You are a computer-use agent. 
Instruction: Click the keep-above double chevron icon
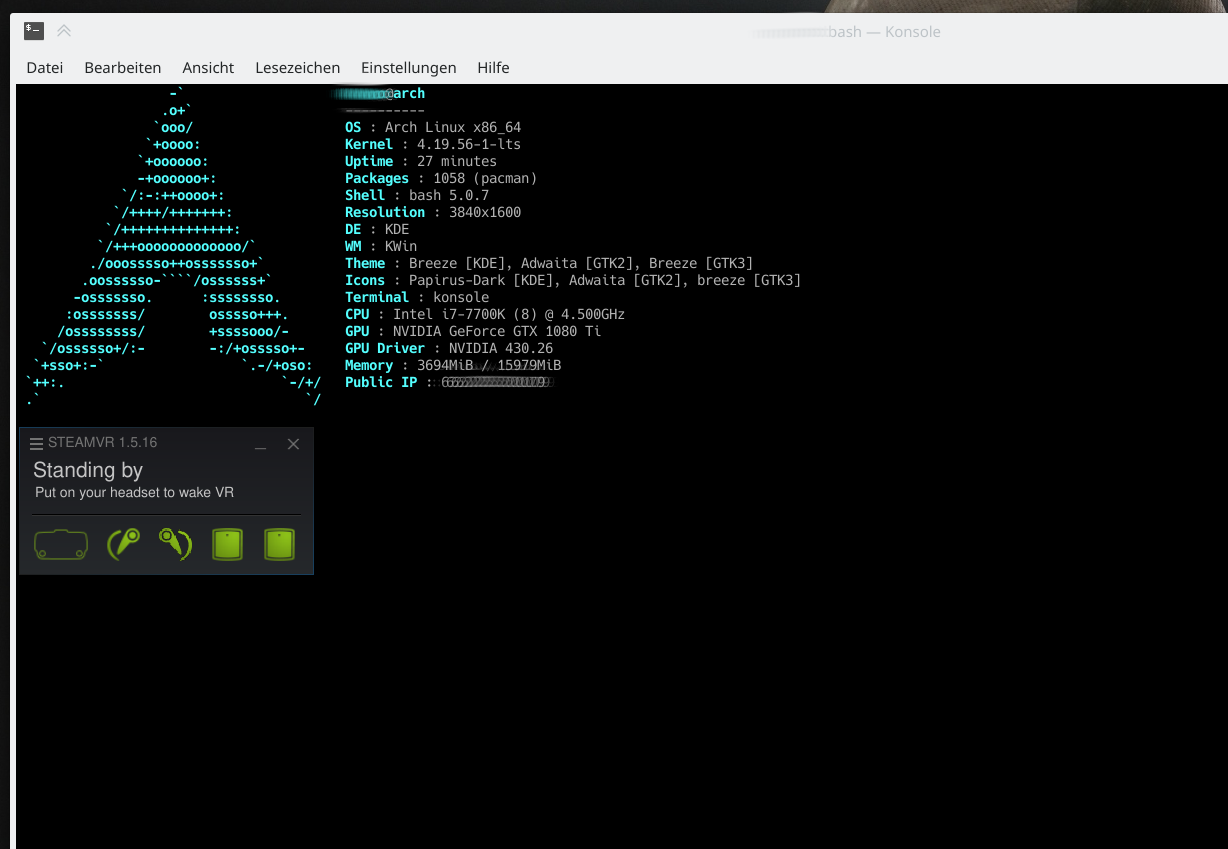[x=64, y=31]
